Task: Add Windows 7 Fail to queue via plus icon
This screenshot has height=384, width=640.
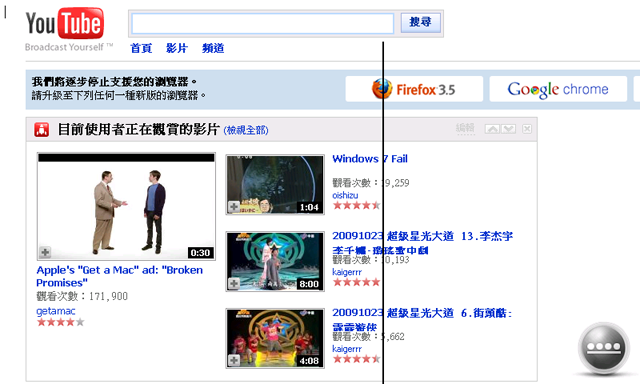Action: click(x=234, y=206)
